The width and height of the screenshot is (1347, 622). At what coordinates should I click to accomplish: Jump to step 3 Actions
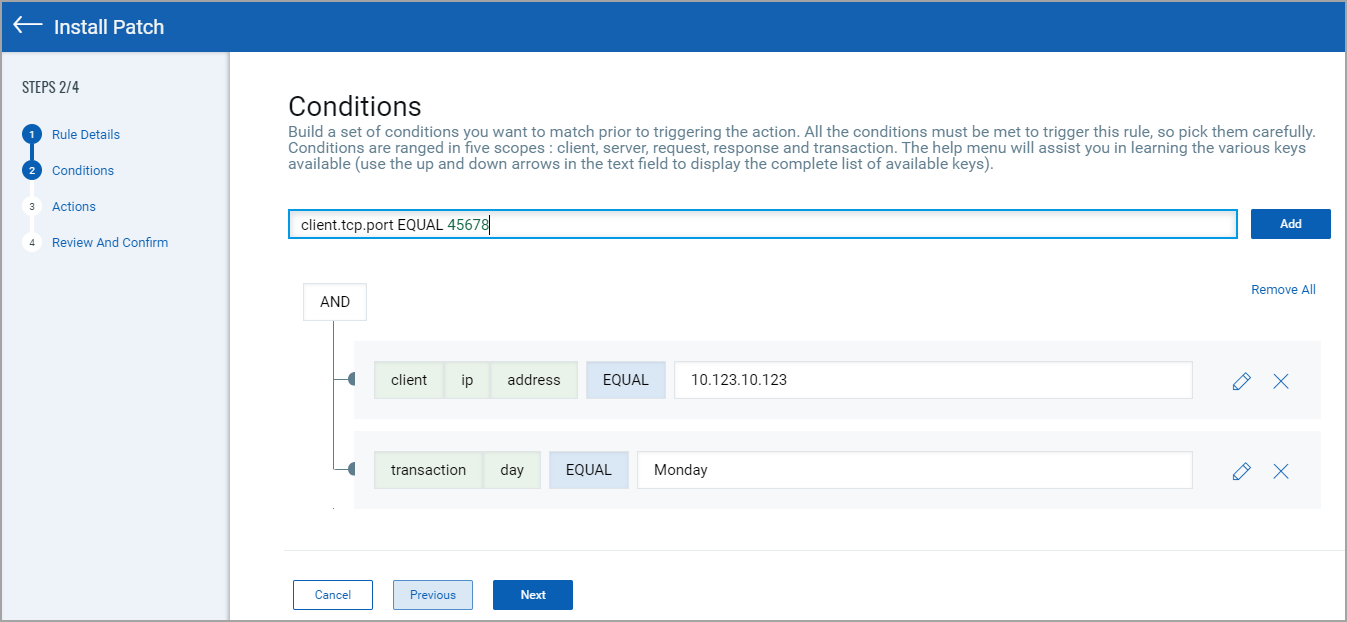74,206
